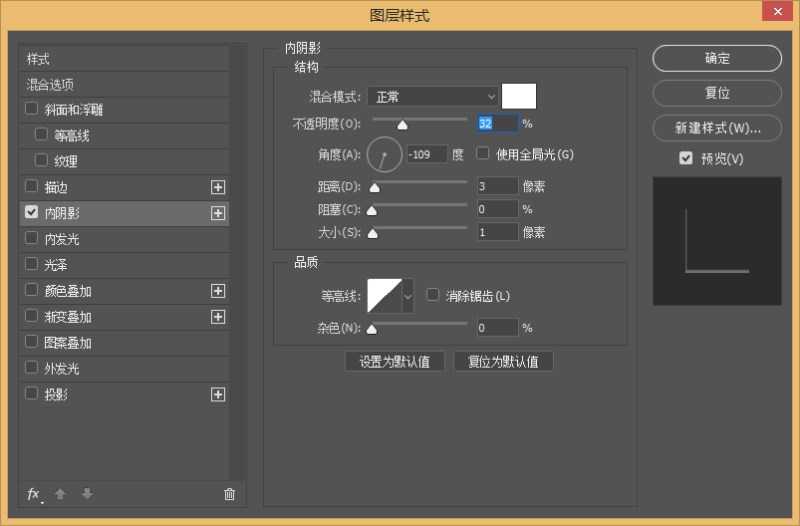
Task: Click the move effect up arrow
Action: point(60,494)
